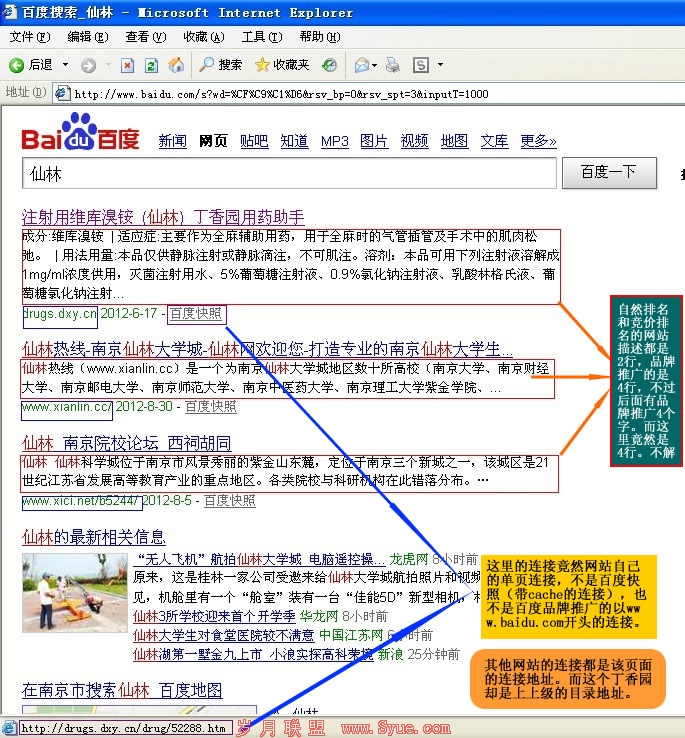Expand the dropdown arrow beside S icon
685x738 pixels.
(x=440, y=64)
